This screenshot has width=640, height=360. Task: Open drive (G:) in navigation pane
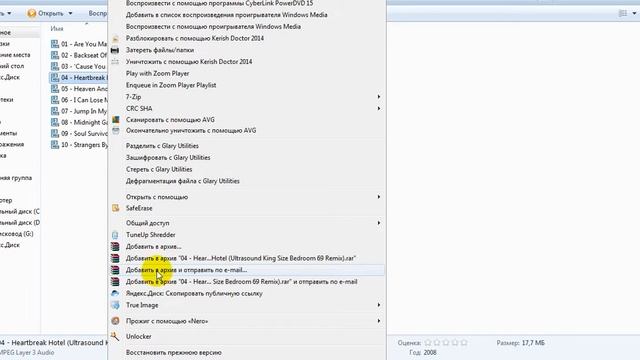(x=17, y=234)
